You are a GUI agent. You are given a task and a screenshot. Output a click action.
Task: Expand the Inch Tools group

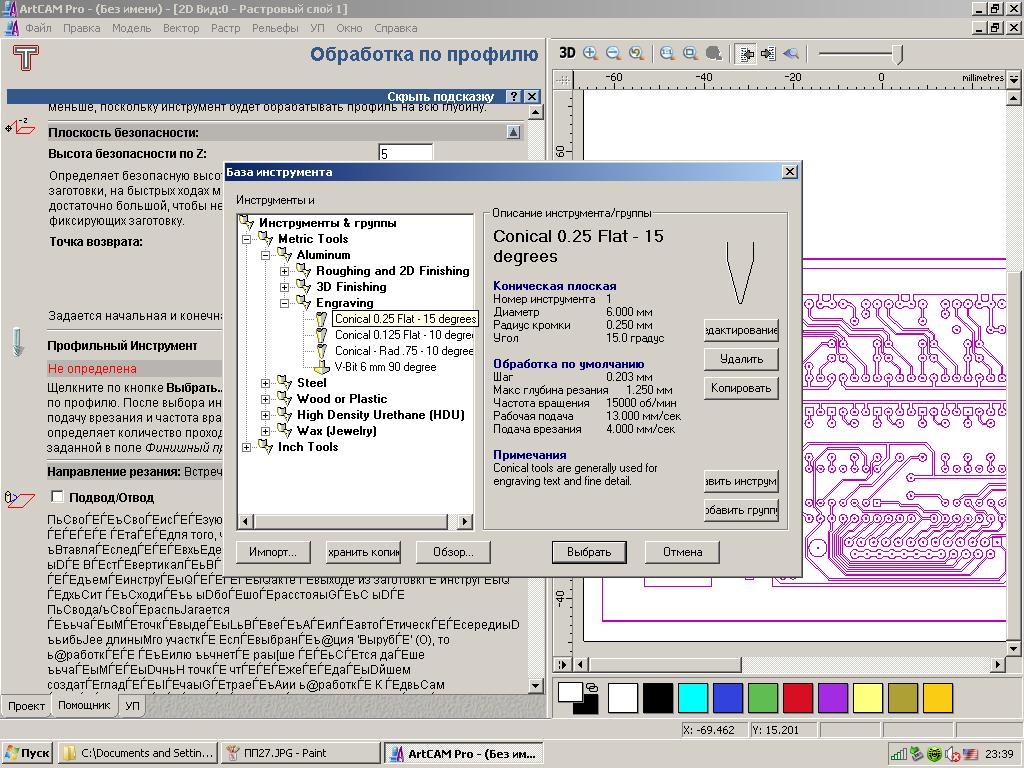pos(246,447)
